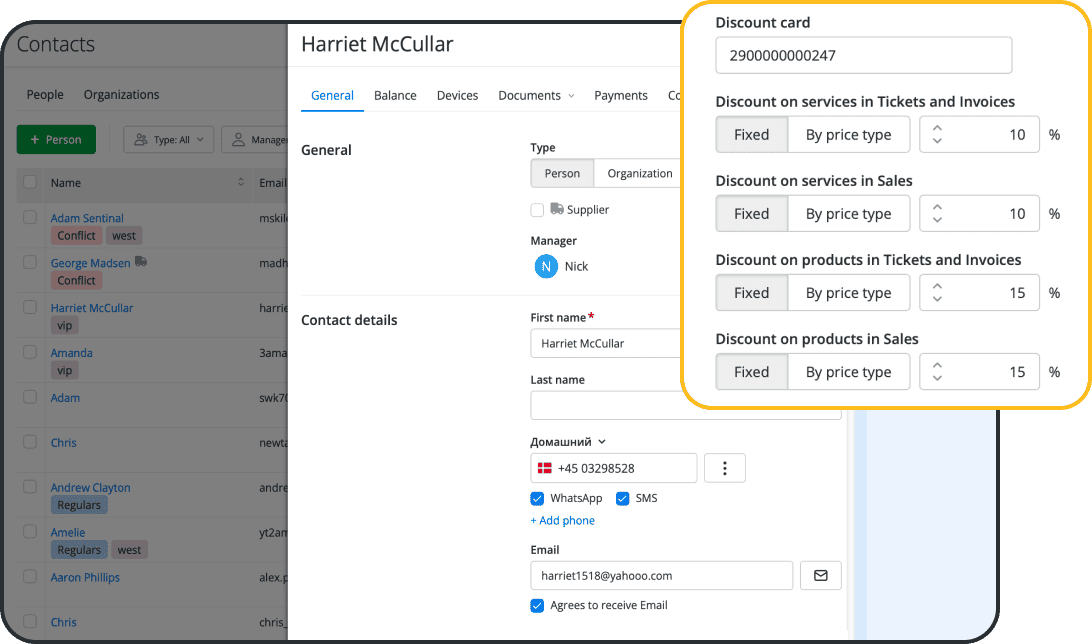The height and width of the screenshot is (644, 1092).
Task: Click the Denmark flag country selector
Action: (x=545, y=468)
